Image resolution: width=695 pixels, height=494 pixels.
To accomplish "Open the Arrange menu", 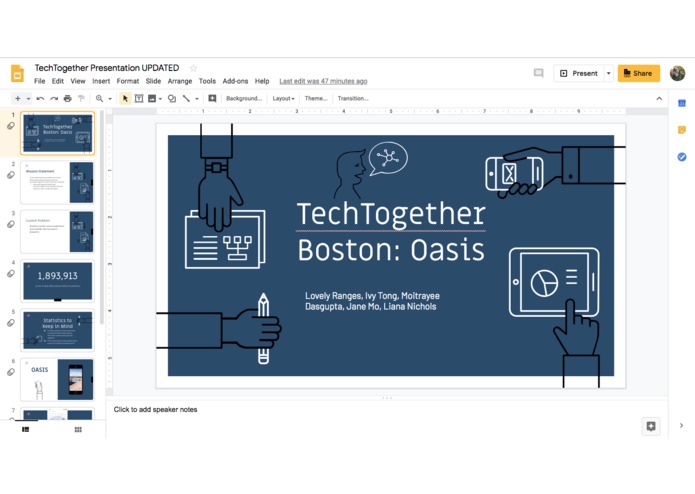I will (x=180, y=81).
